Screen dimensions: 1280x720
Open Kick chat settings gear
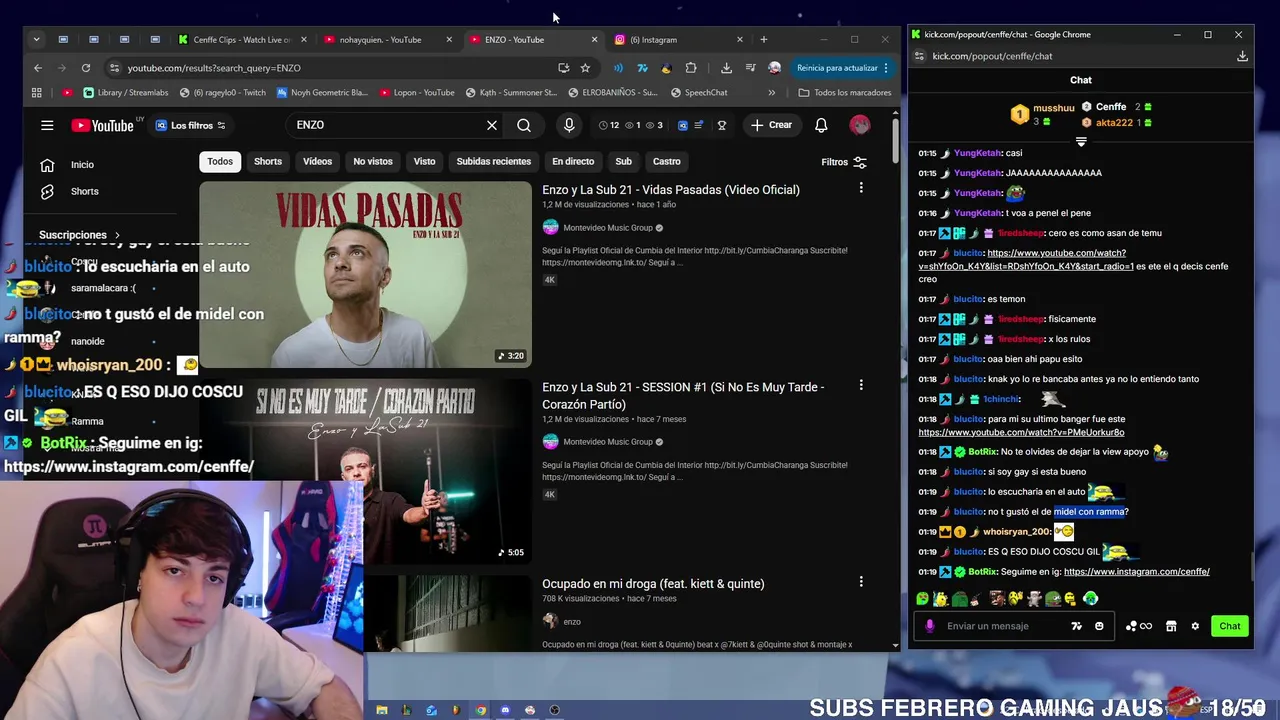tap(1195, 626)
